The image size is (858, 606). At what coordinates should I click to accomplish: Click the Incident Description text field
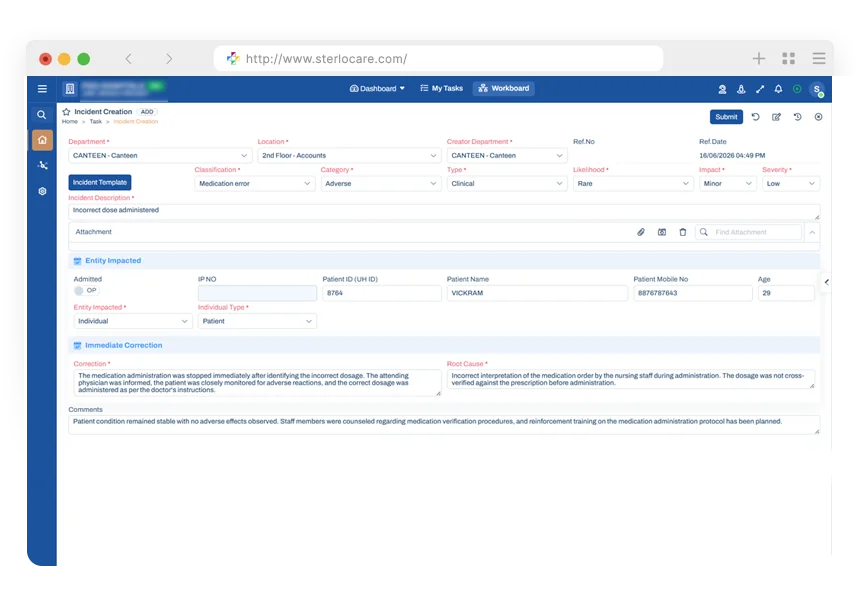[x=444, y=212]
